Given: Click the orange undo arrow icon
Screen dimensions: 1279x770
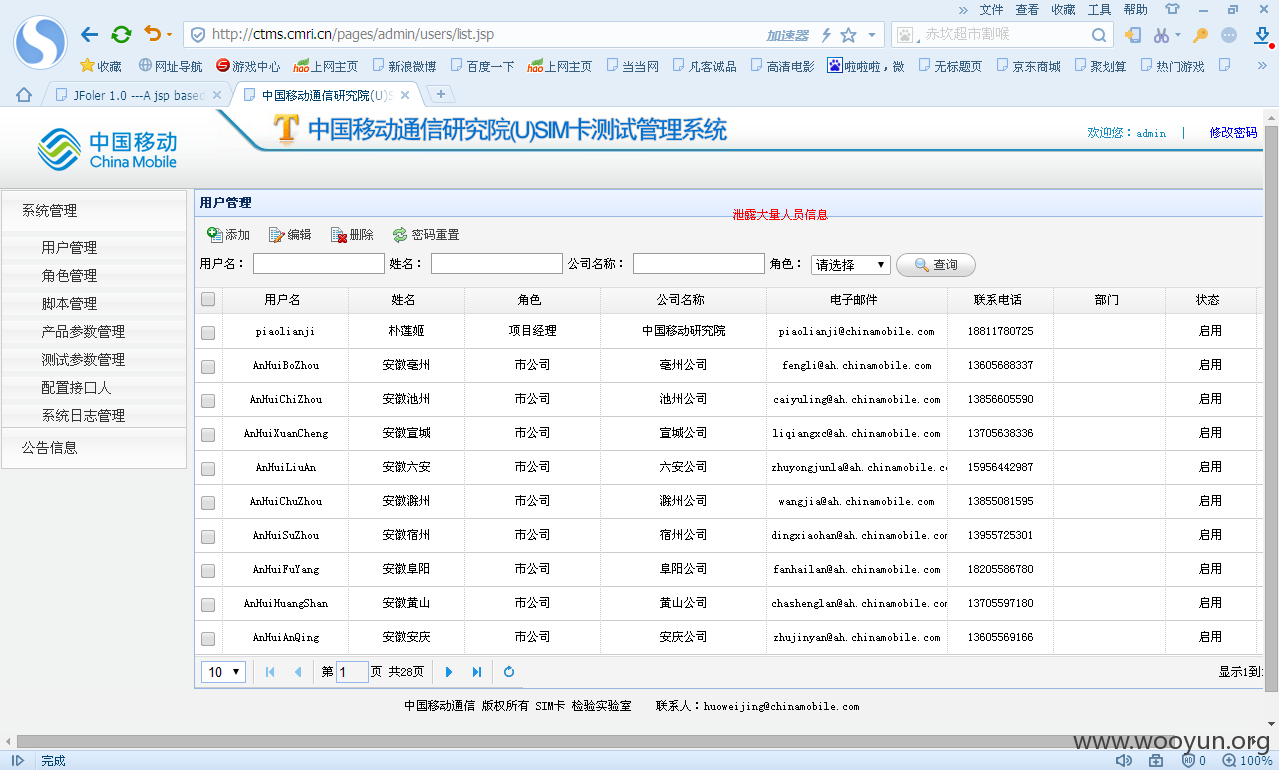Looking at the screenshot, I should click(152, 34).
